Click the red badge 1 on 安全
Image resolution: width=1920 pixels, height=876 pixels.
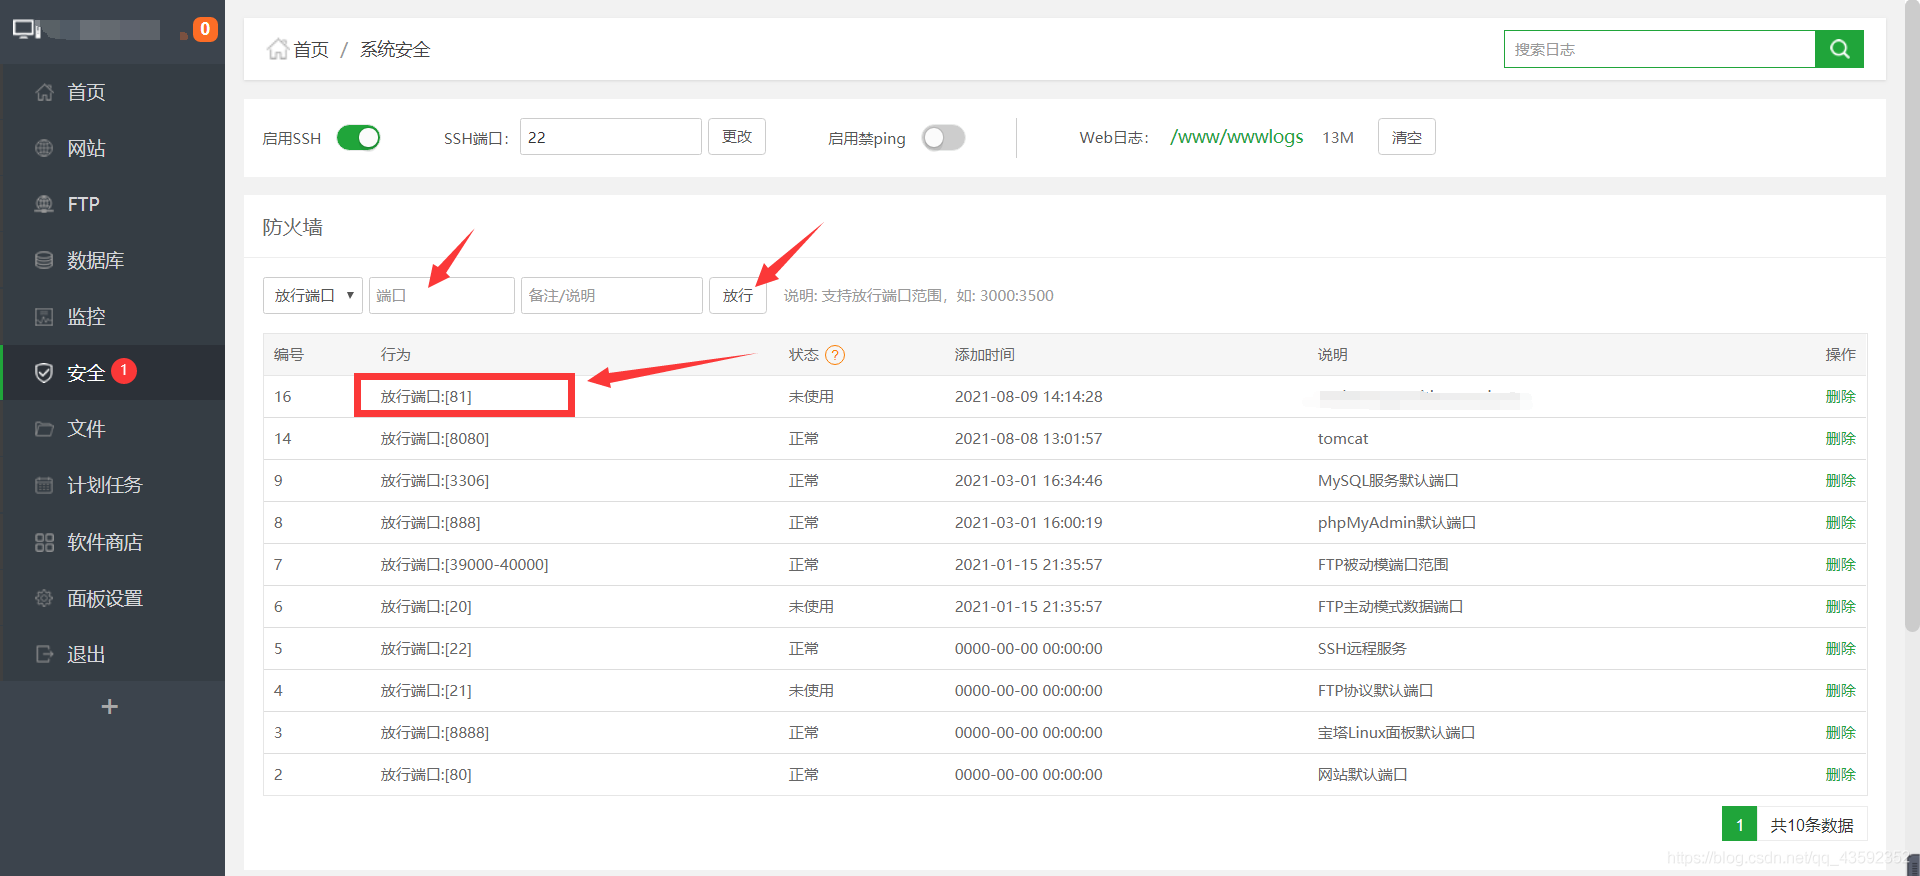124,370
